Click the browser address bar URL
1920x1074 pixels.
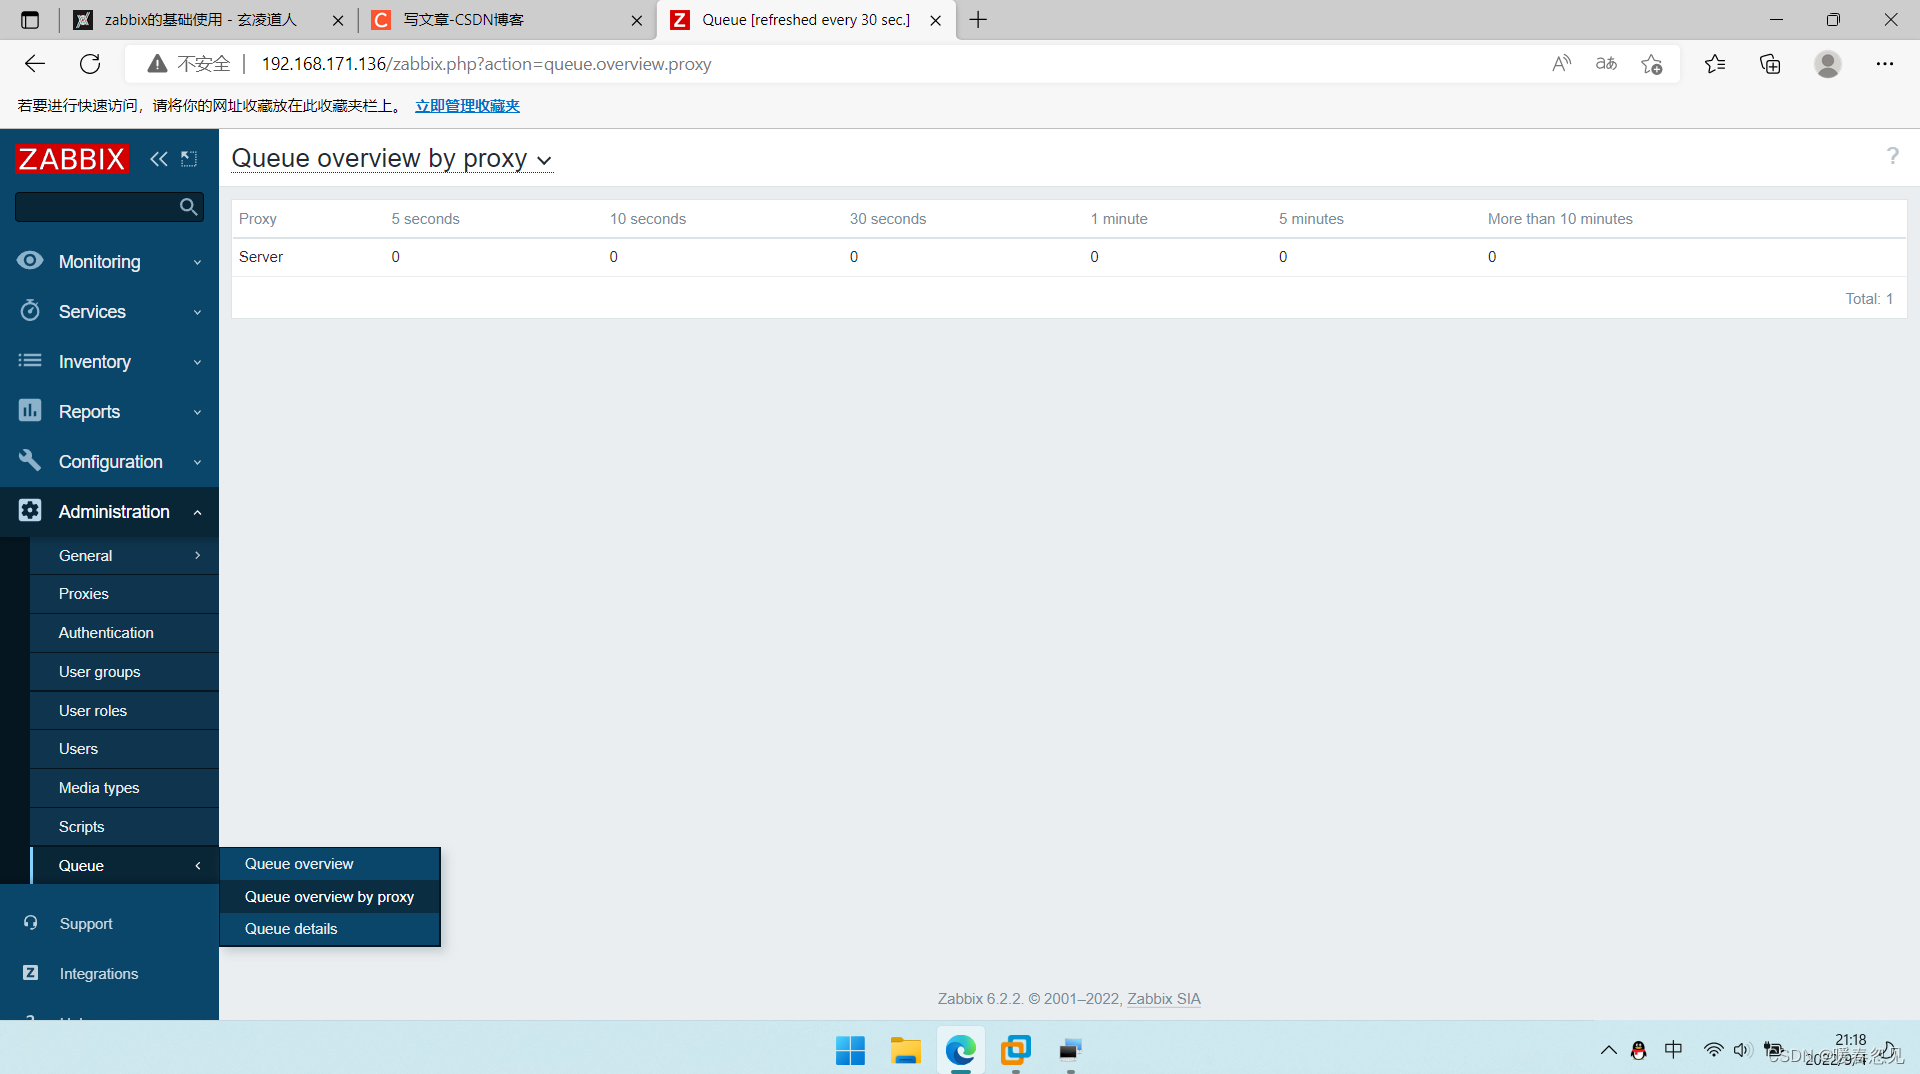(x=486, y=64)
